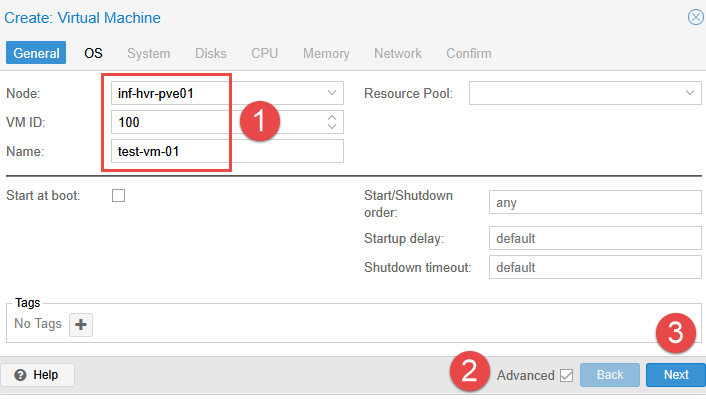This screenshot has width=706, height=399.
Task: Open the Resource Pool dropdown
Action: [x=689, y=93]
